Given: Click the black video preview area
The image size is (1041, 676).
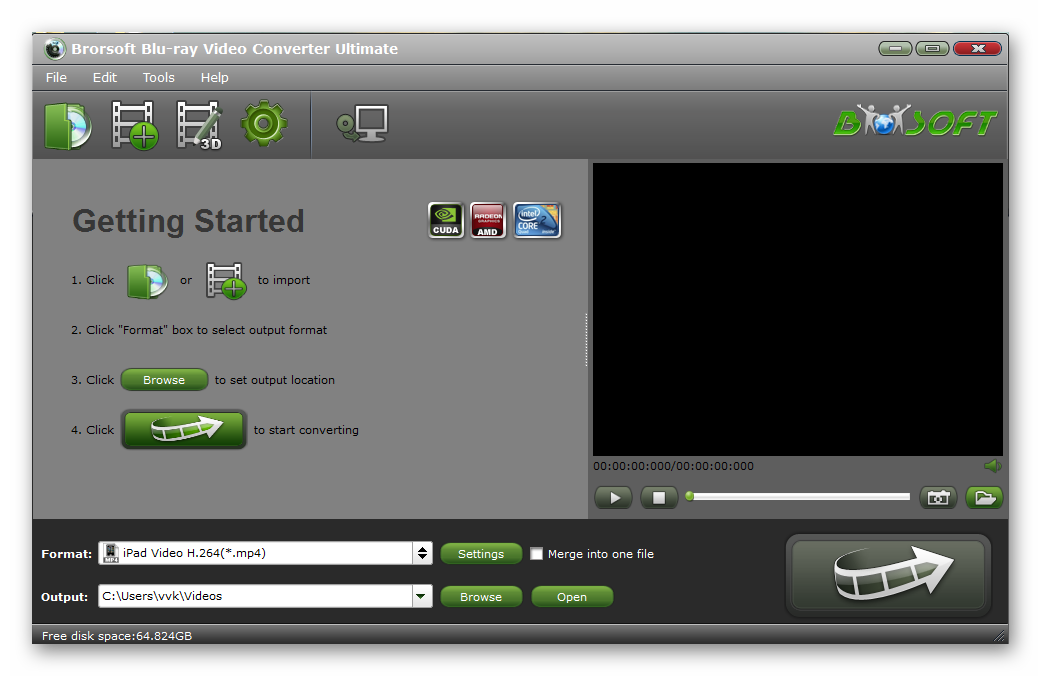Looking at the screenshot, I should [x=797, y=309].
